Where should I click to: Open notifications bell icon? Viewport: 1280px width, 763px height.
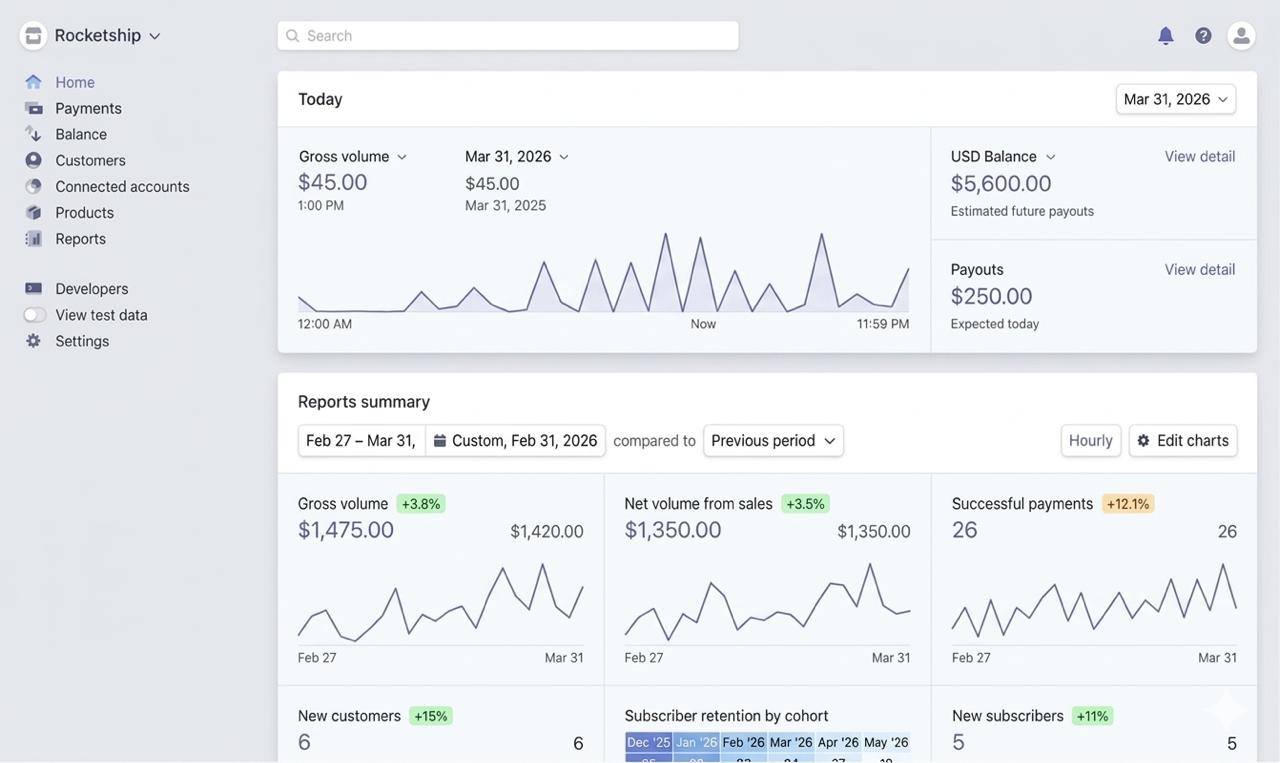pyautogui.click(x=1166, y=36)
